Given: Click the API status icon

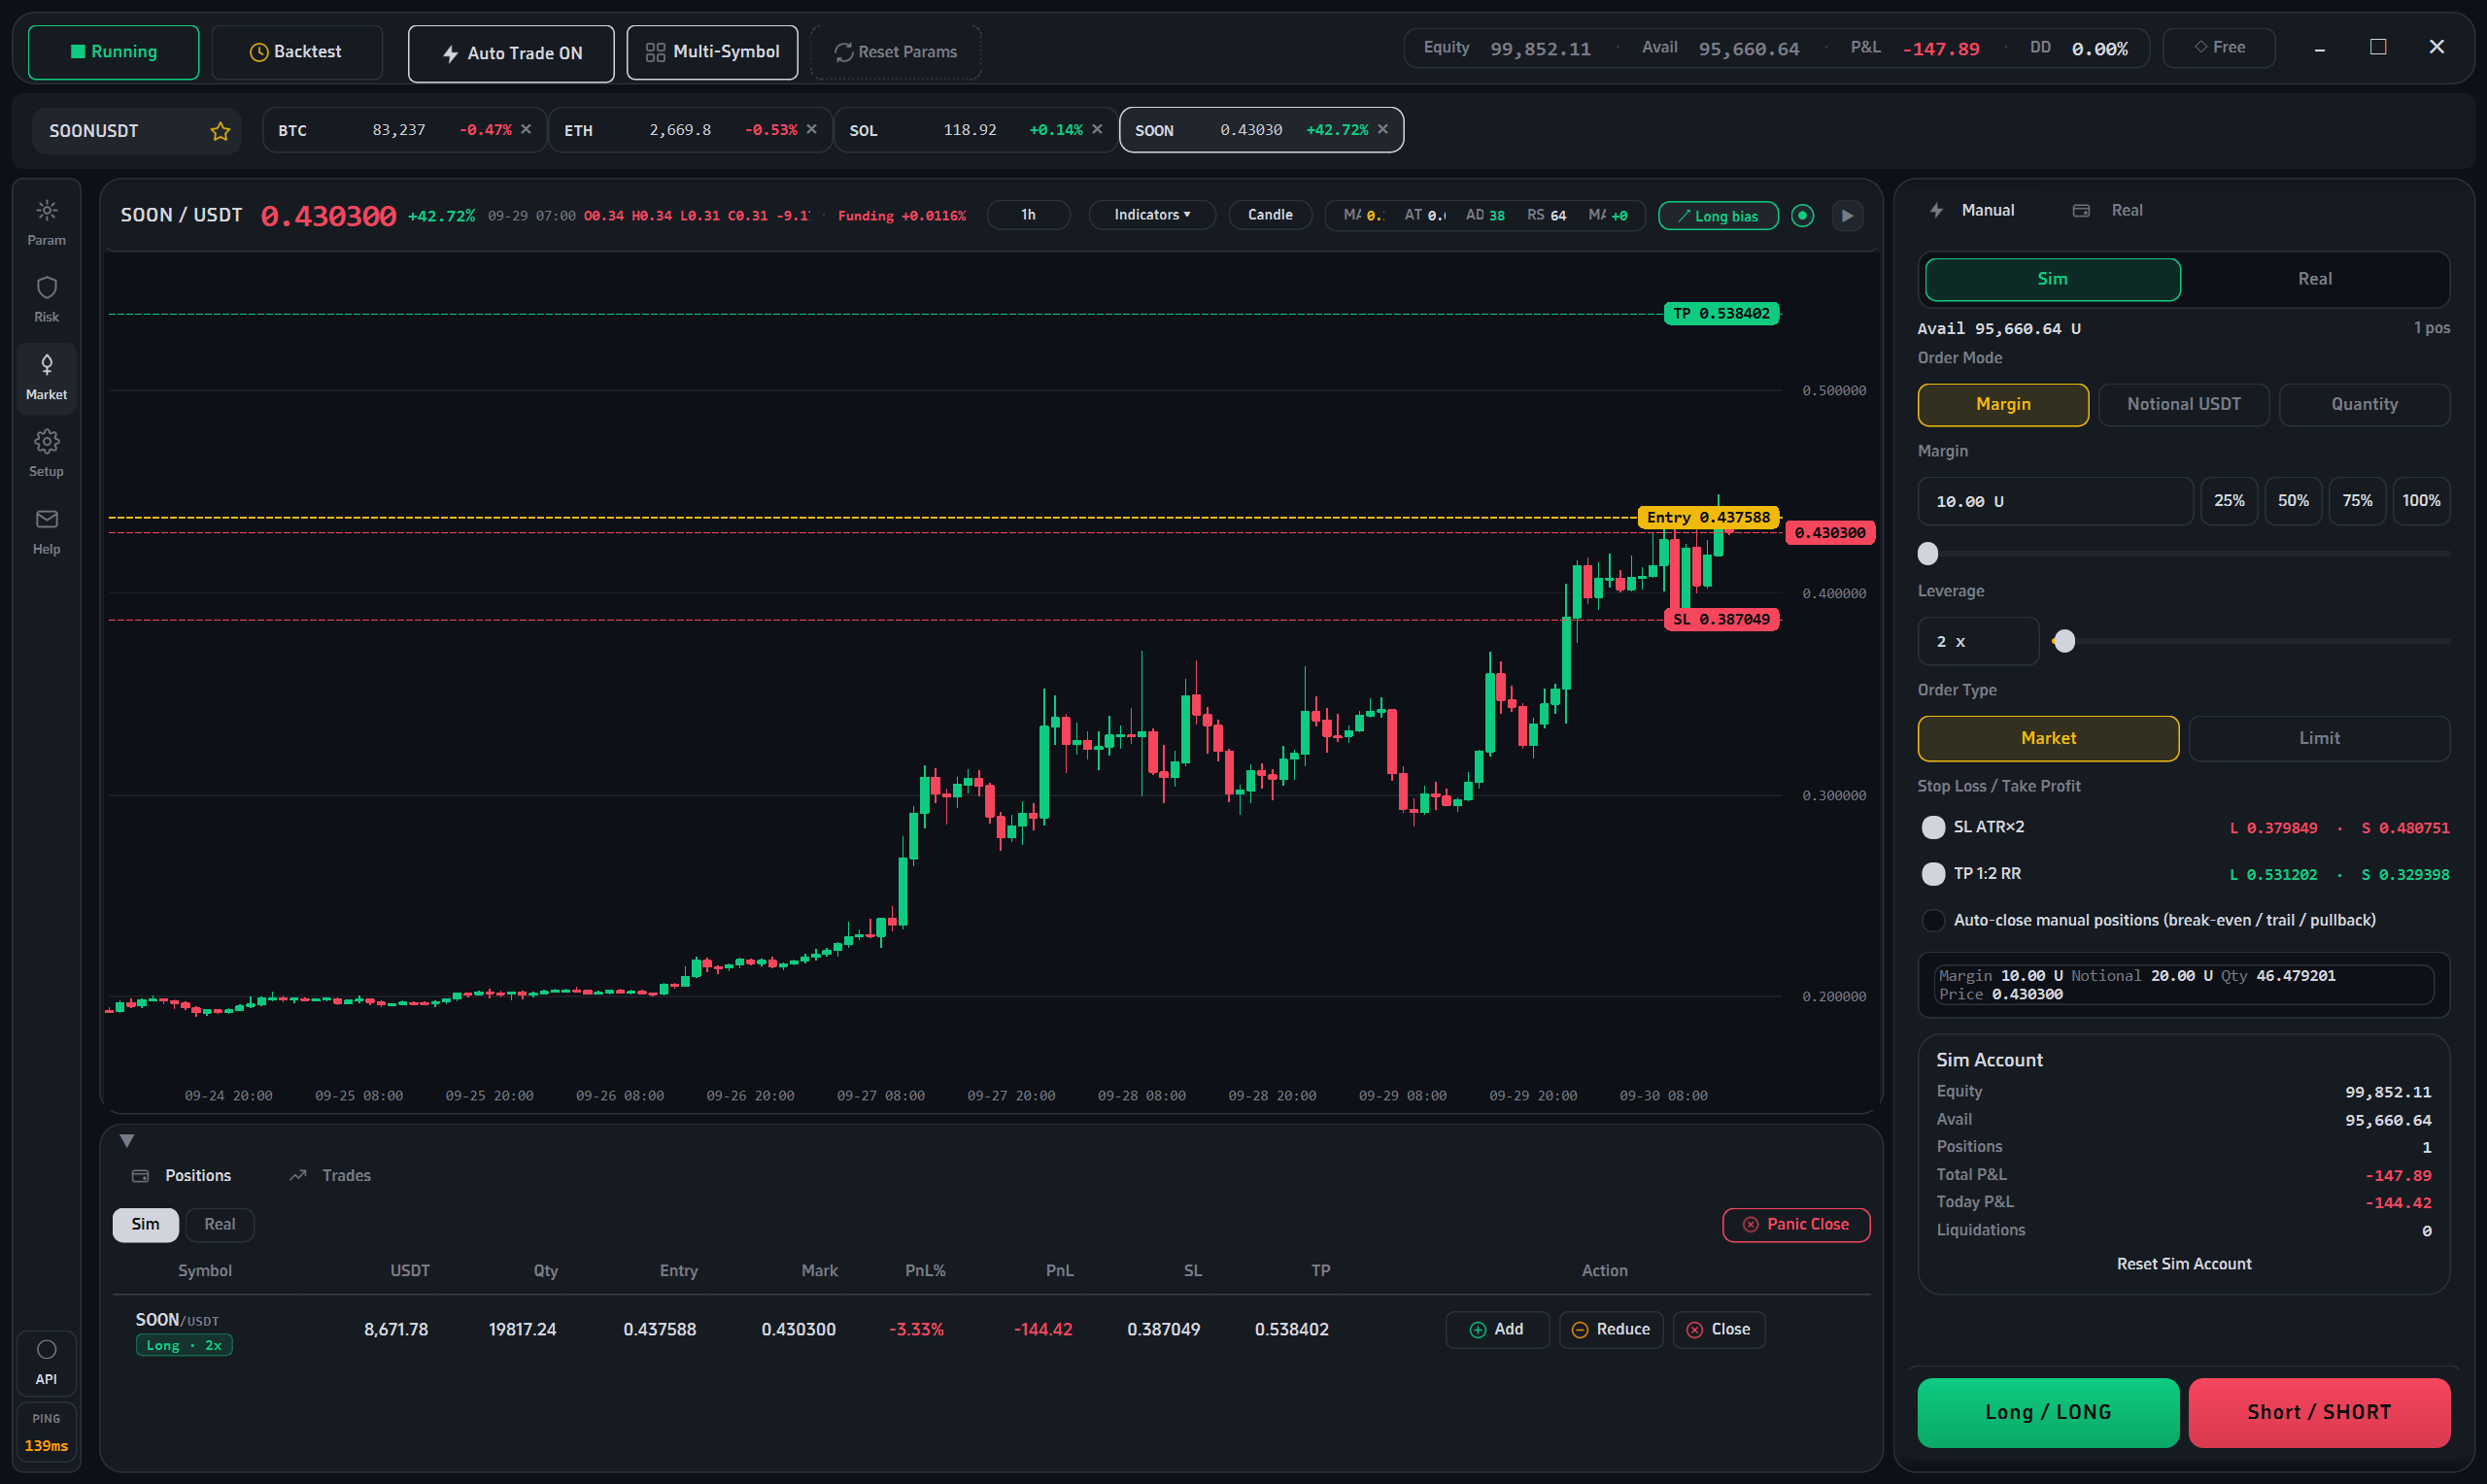Looking at the screenshot, I should 46,1362.
